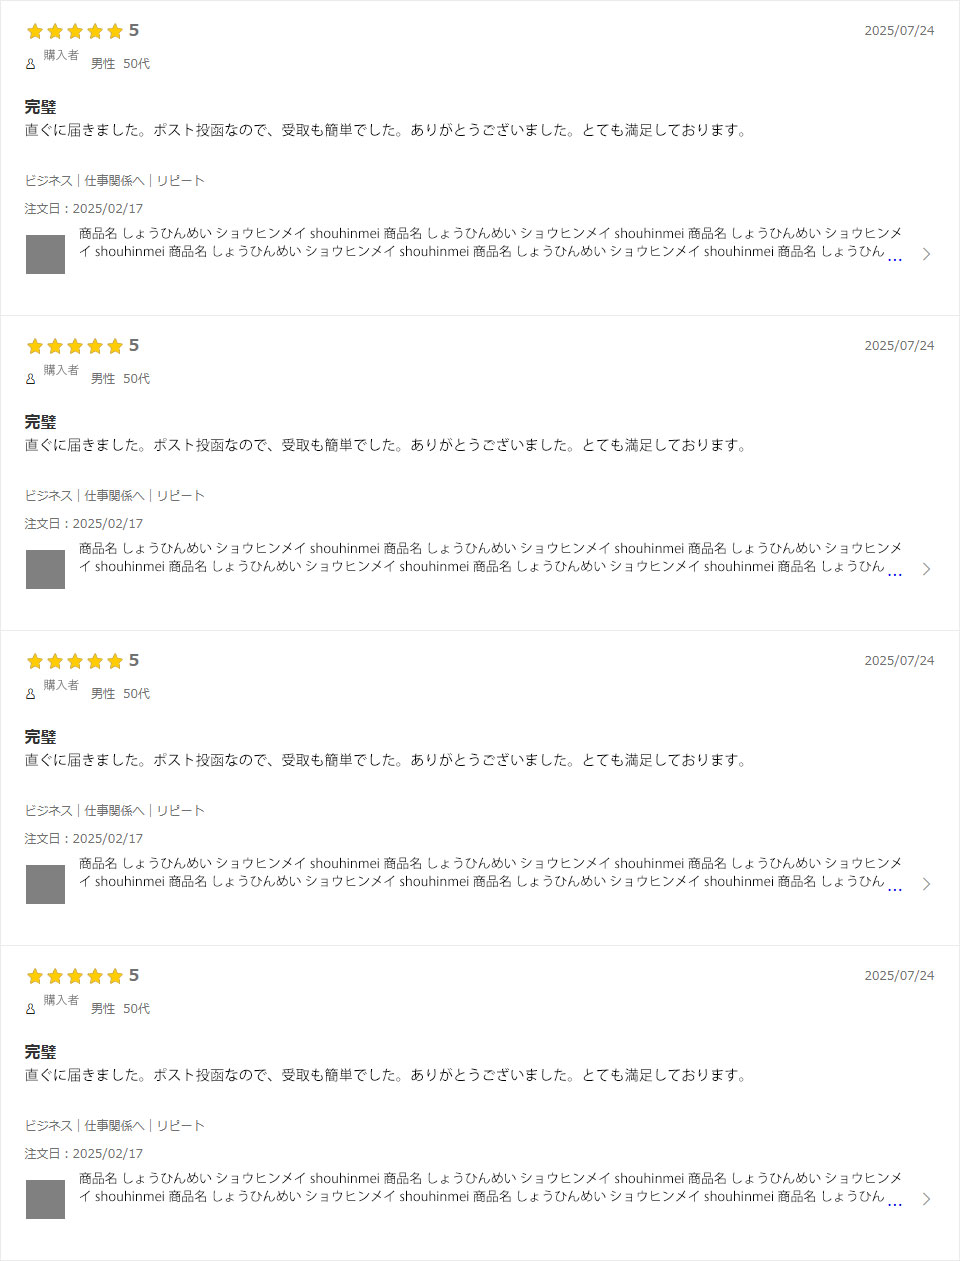Click the five-star rating on the fourth review

tap(75, 976)
